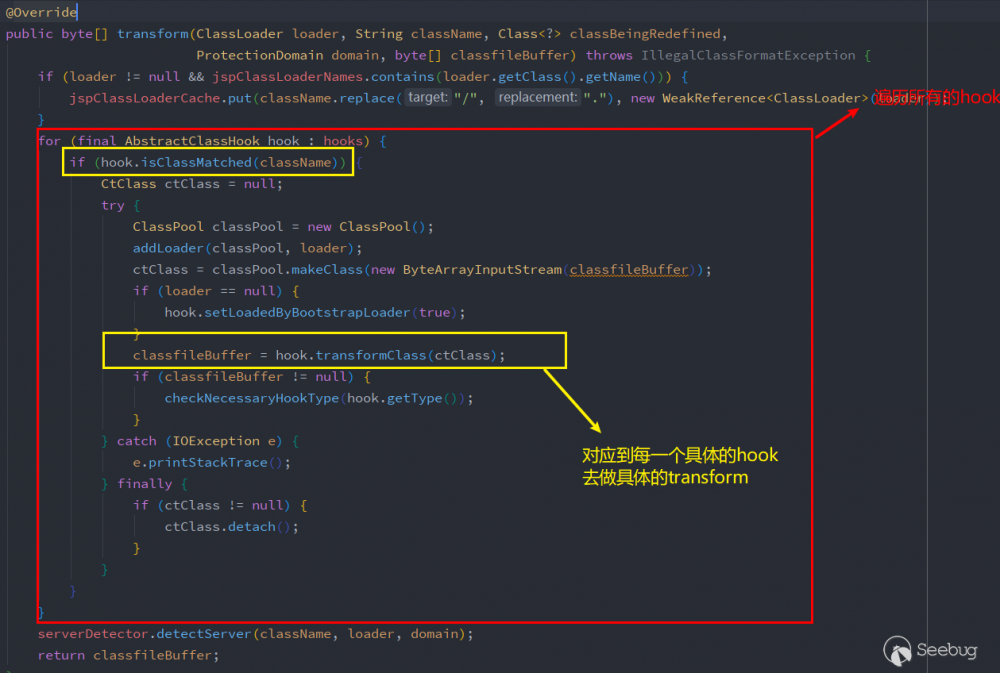
Task: Click the setLoadedByBootstrapLoader method call
Action: click(307, 313)
